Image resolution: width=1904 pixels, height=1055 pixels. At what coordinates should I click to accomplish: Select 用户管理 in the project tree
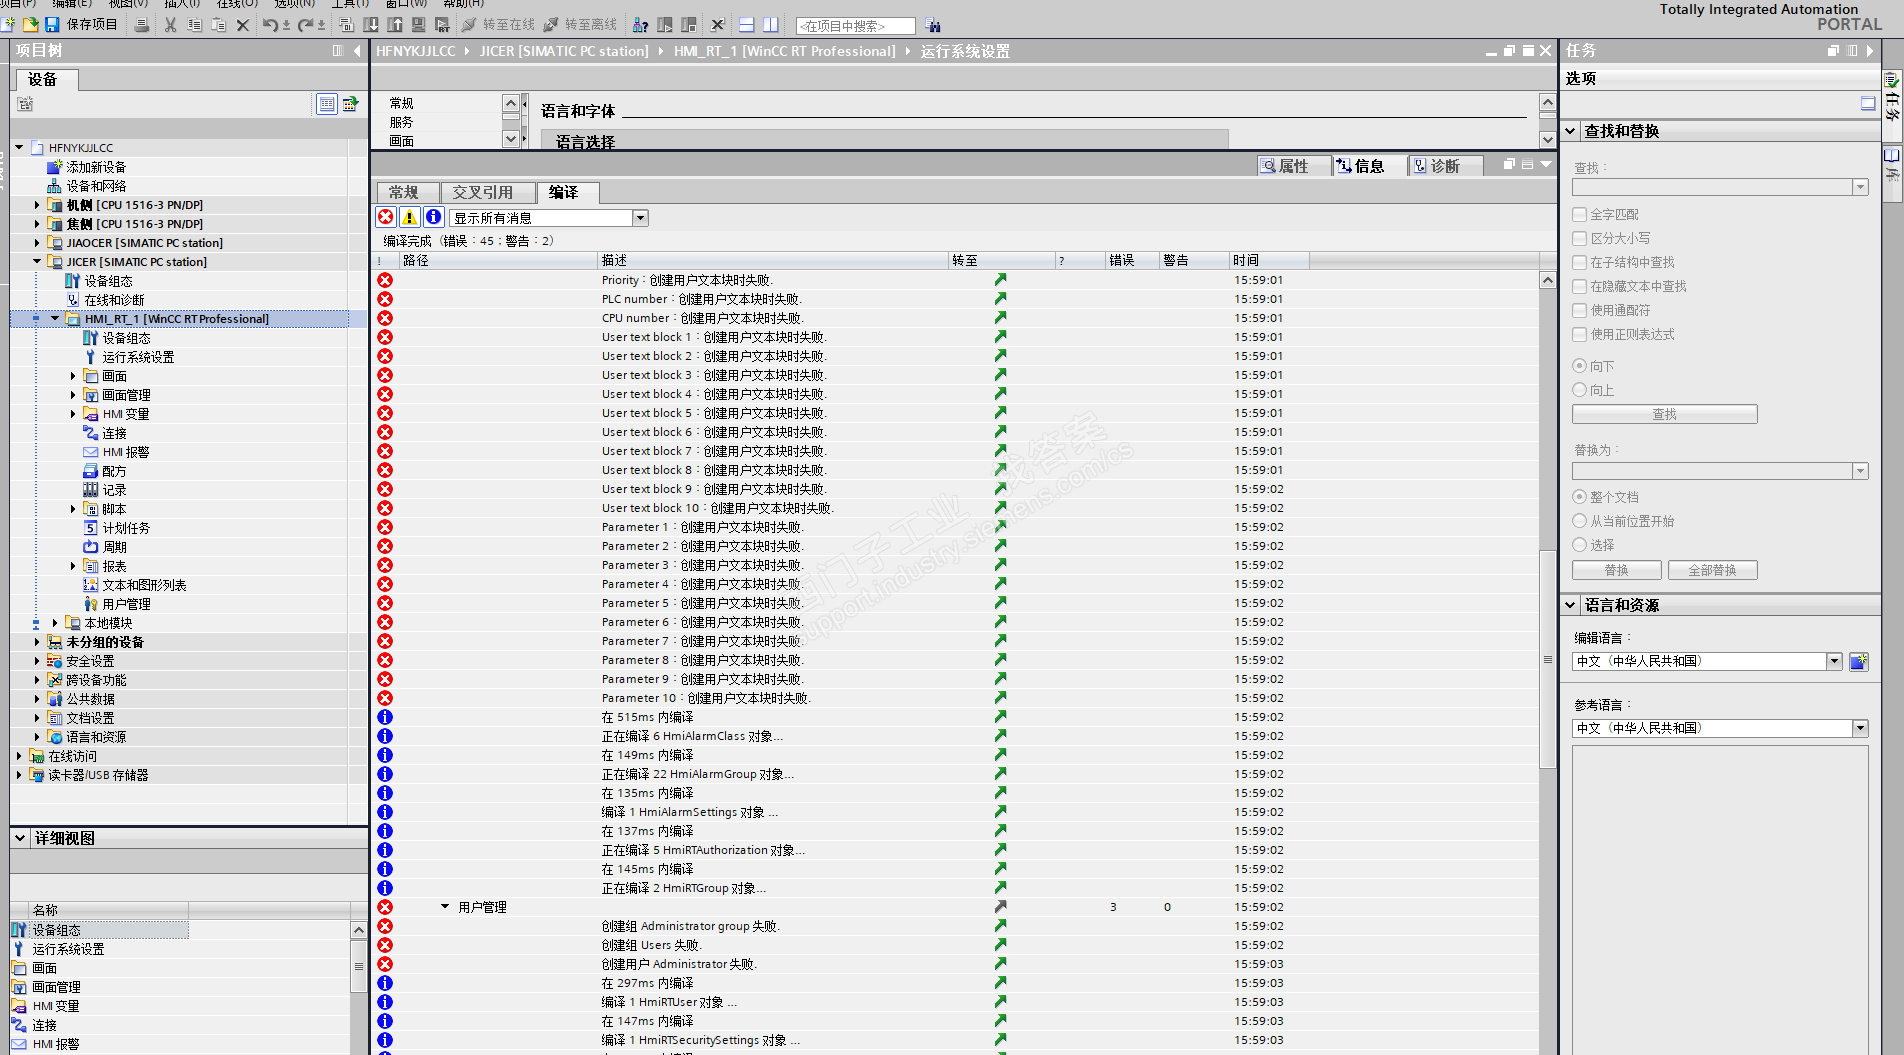(127, 604)
